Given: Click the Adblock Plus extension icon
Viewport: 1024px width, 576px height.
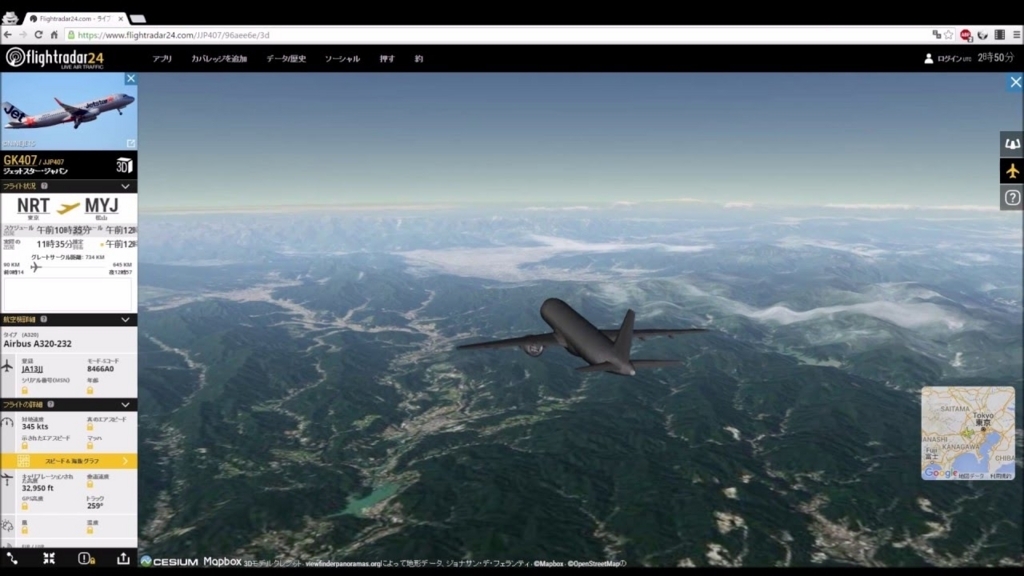Looking at the screenshot, I should [x=965, y=35].
